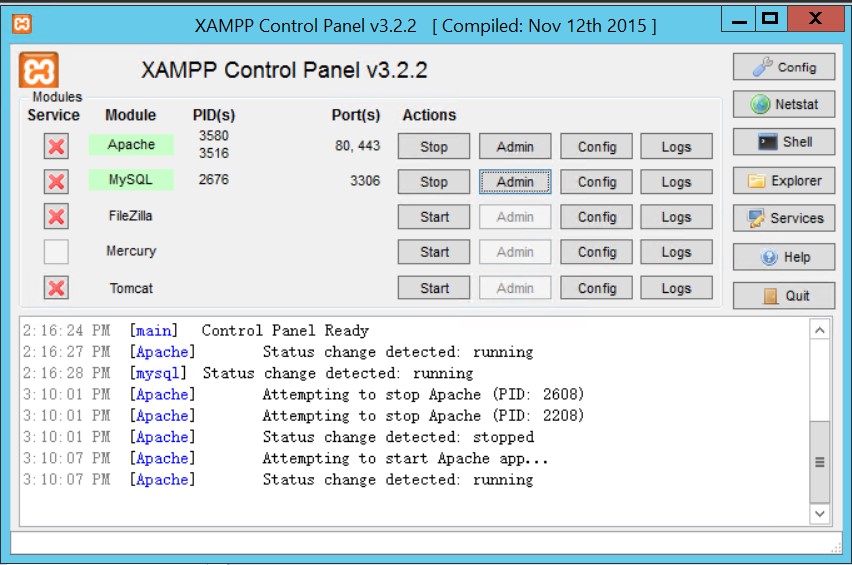Viewport: 852px width, 565px height.
Task: Open the Mercury Config menu
Action: point(597,252)
